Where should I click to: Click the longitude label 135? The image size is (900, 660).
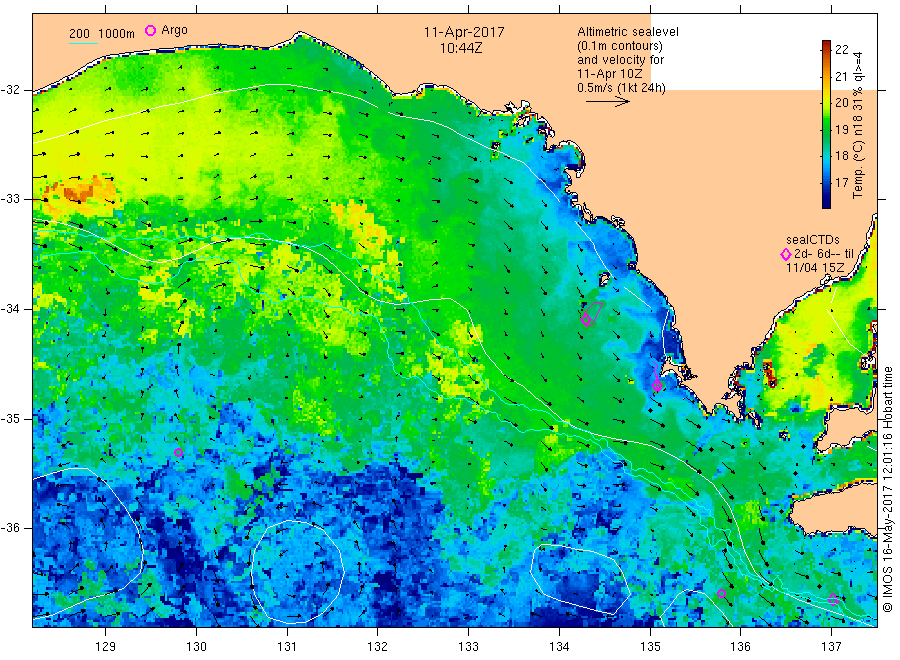pos(650,647)
